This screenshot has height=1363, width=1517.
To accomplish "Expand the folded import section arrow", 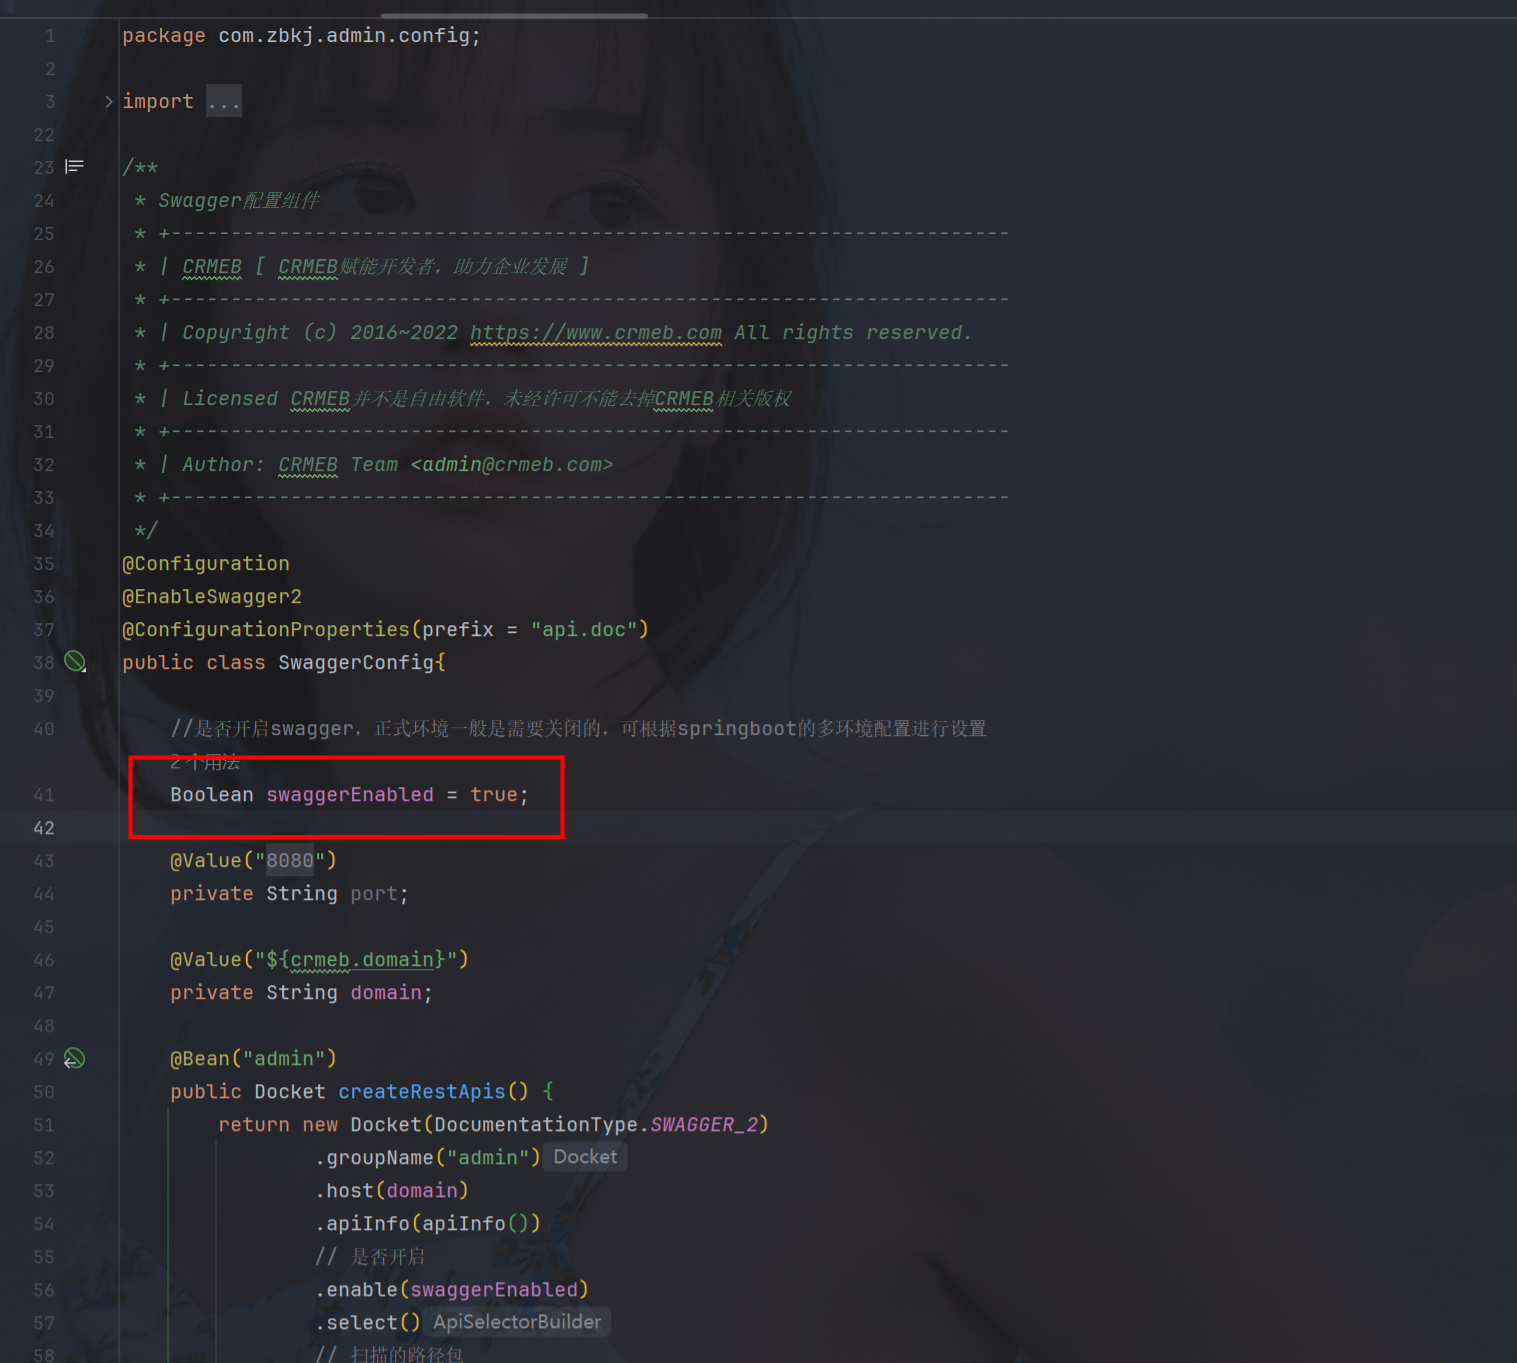I will pyautogui.click(x=108, y=101).
